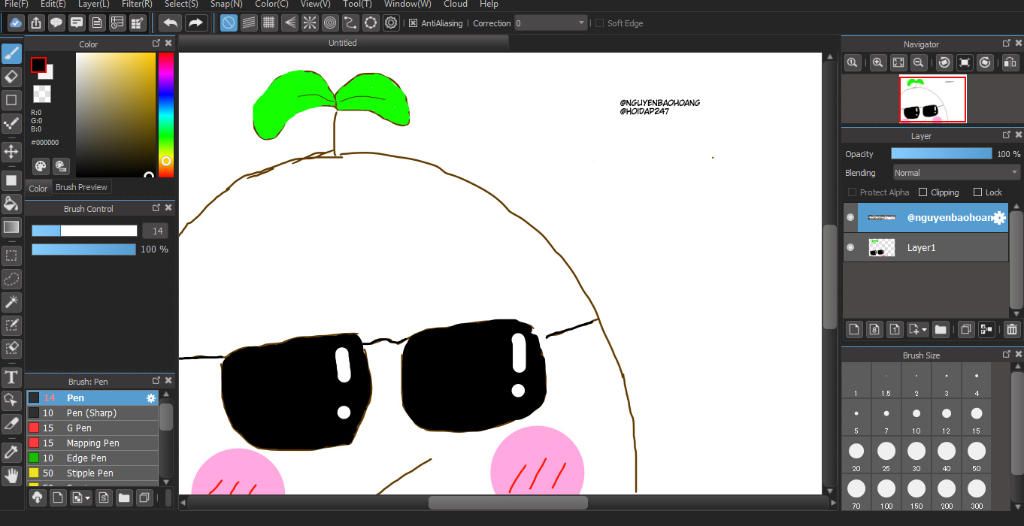Choose the Text tool
Viewport: 1024px width, 526px height.
(x=12, y=377)
